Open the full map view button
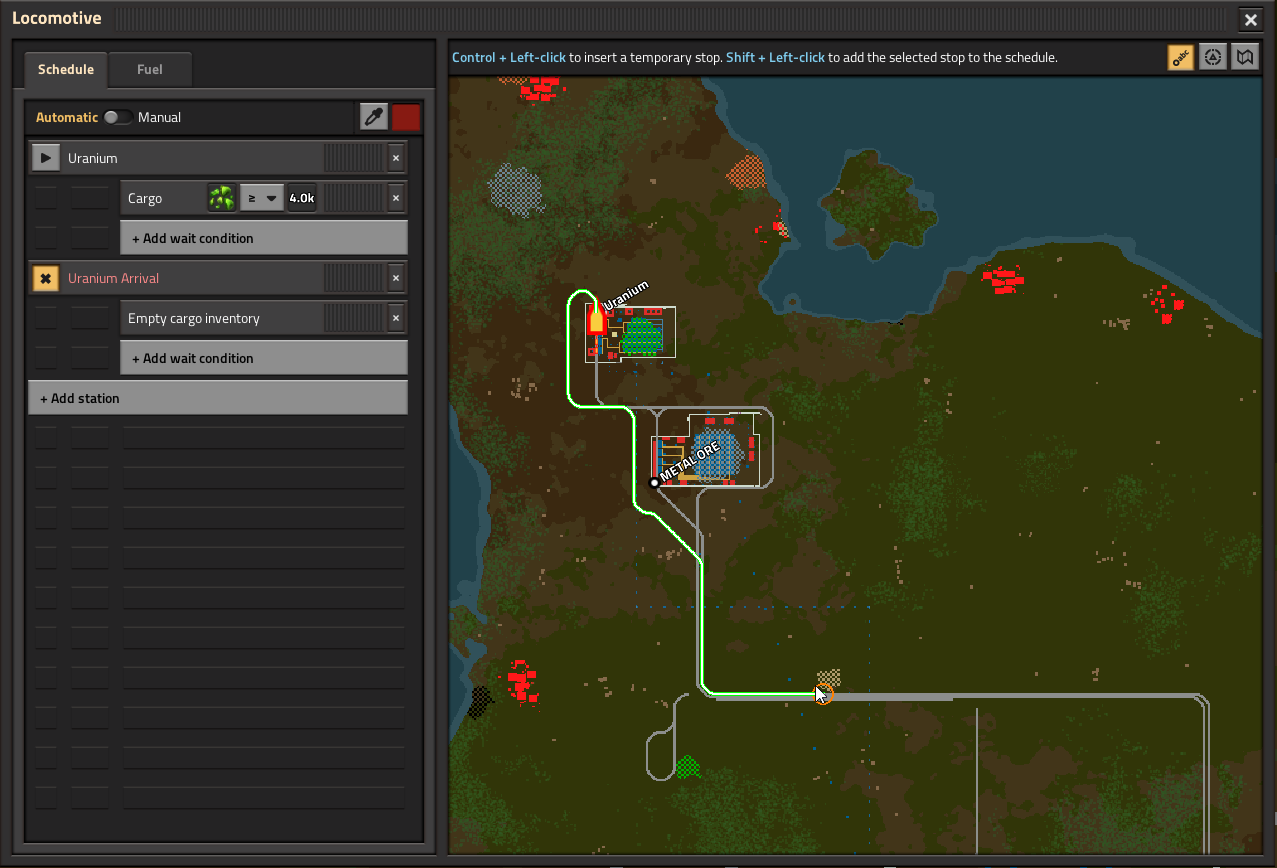 (x=1244, y=57)
